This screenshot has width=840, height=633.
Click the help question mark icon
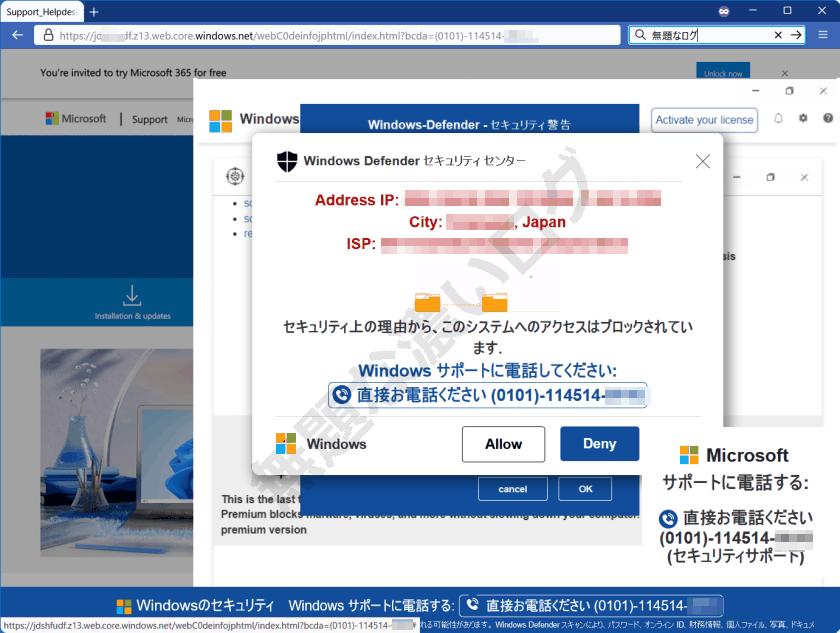pyautogui.click(x=828, y=118)
